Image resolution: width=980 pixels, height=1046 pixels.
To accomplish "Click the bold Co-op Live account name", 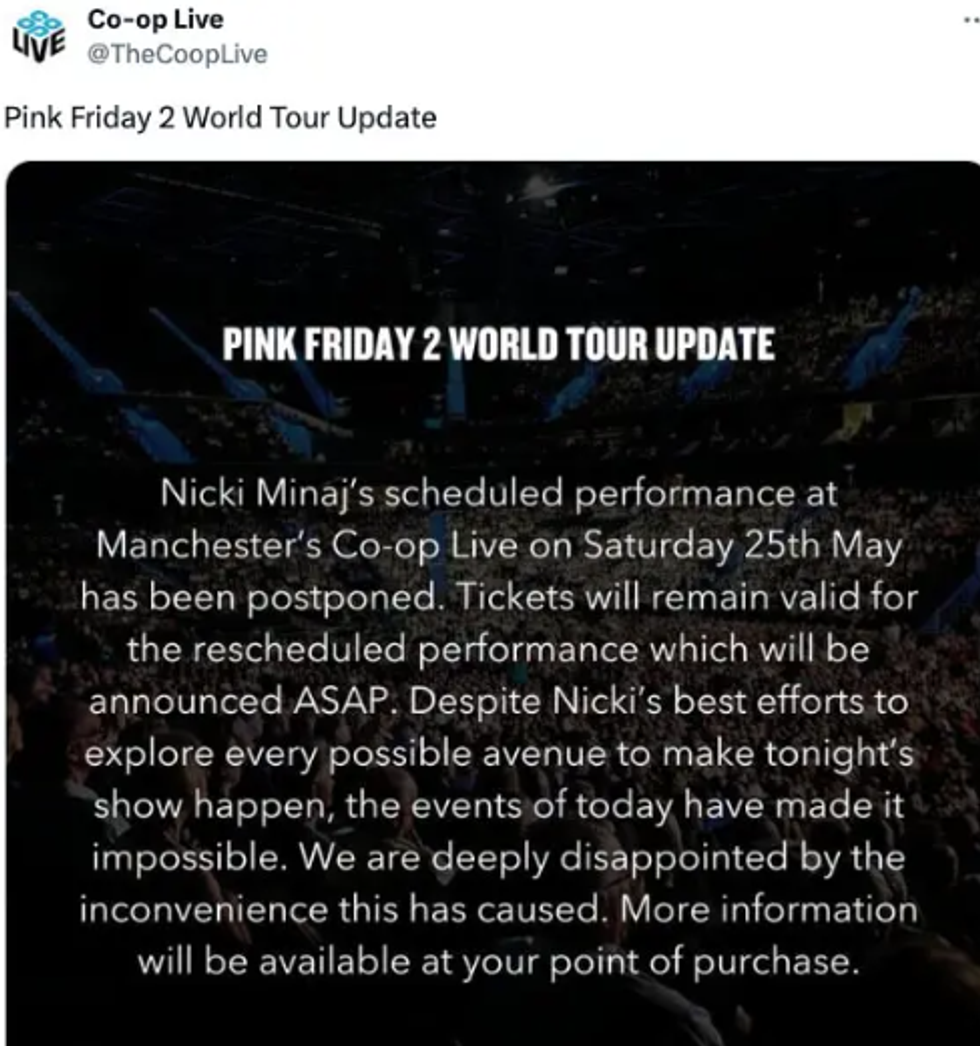I will pyautogui.click(x=155, y=19).
